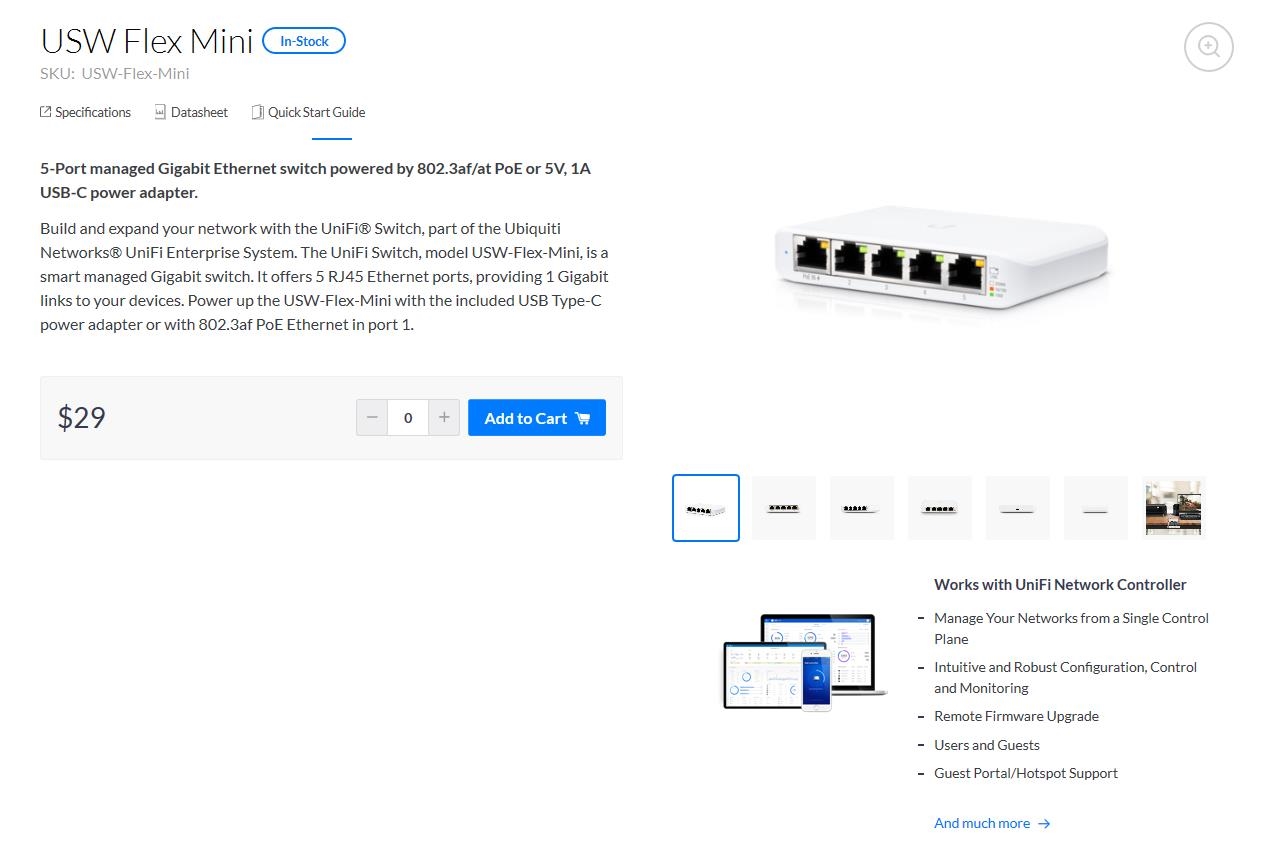The image size is (1274, 859).
Task: Select the second product thumbnail
Action: [x=784, y=508]
